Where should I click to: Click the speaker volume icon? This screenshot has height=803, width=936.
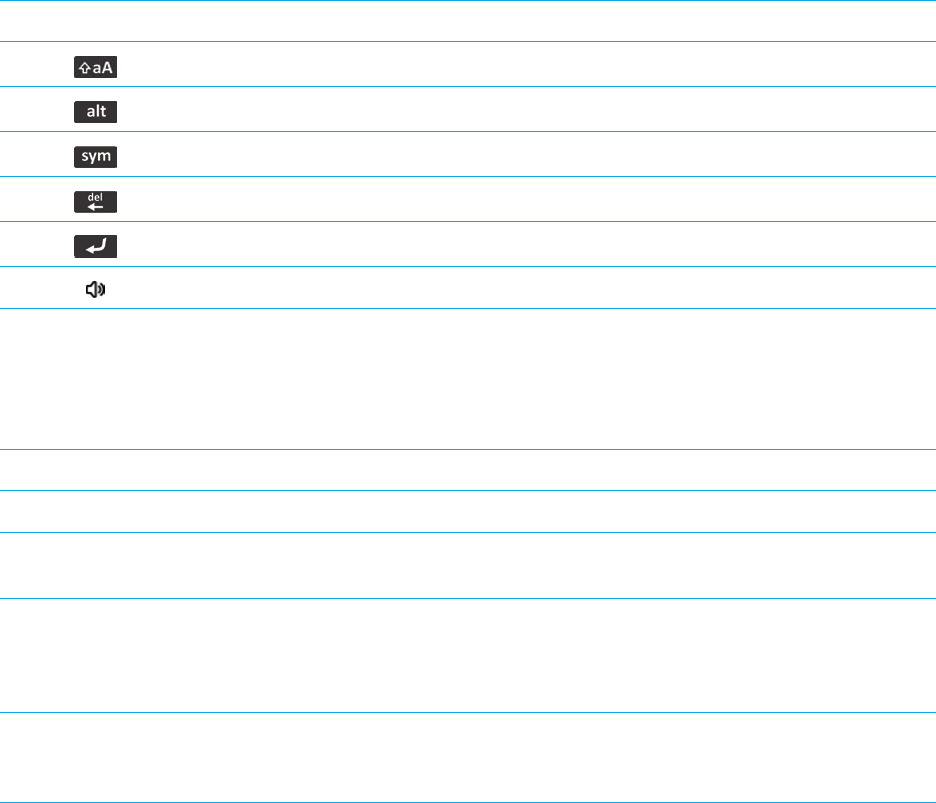(96, 290)
